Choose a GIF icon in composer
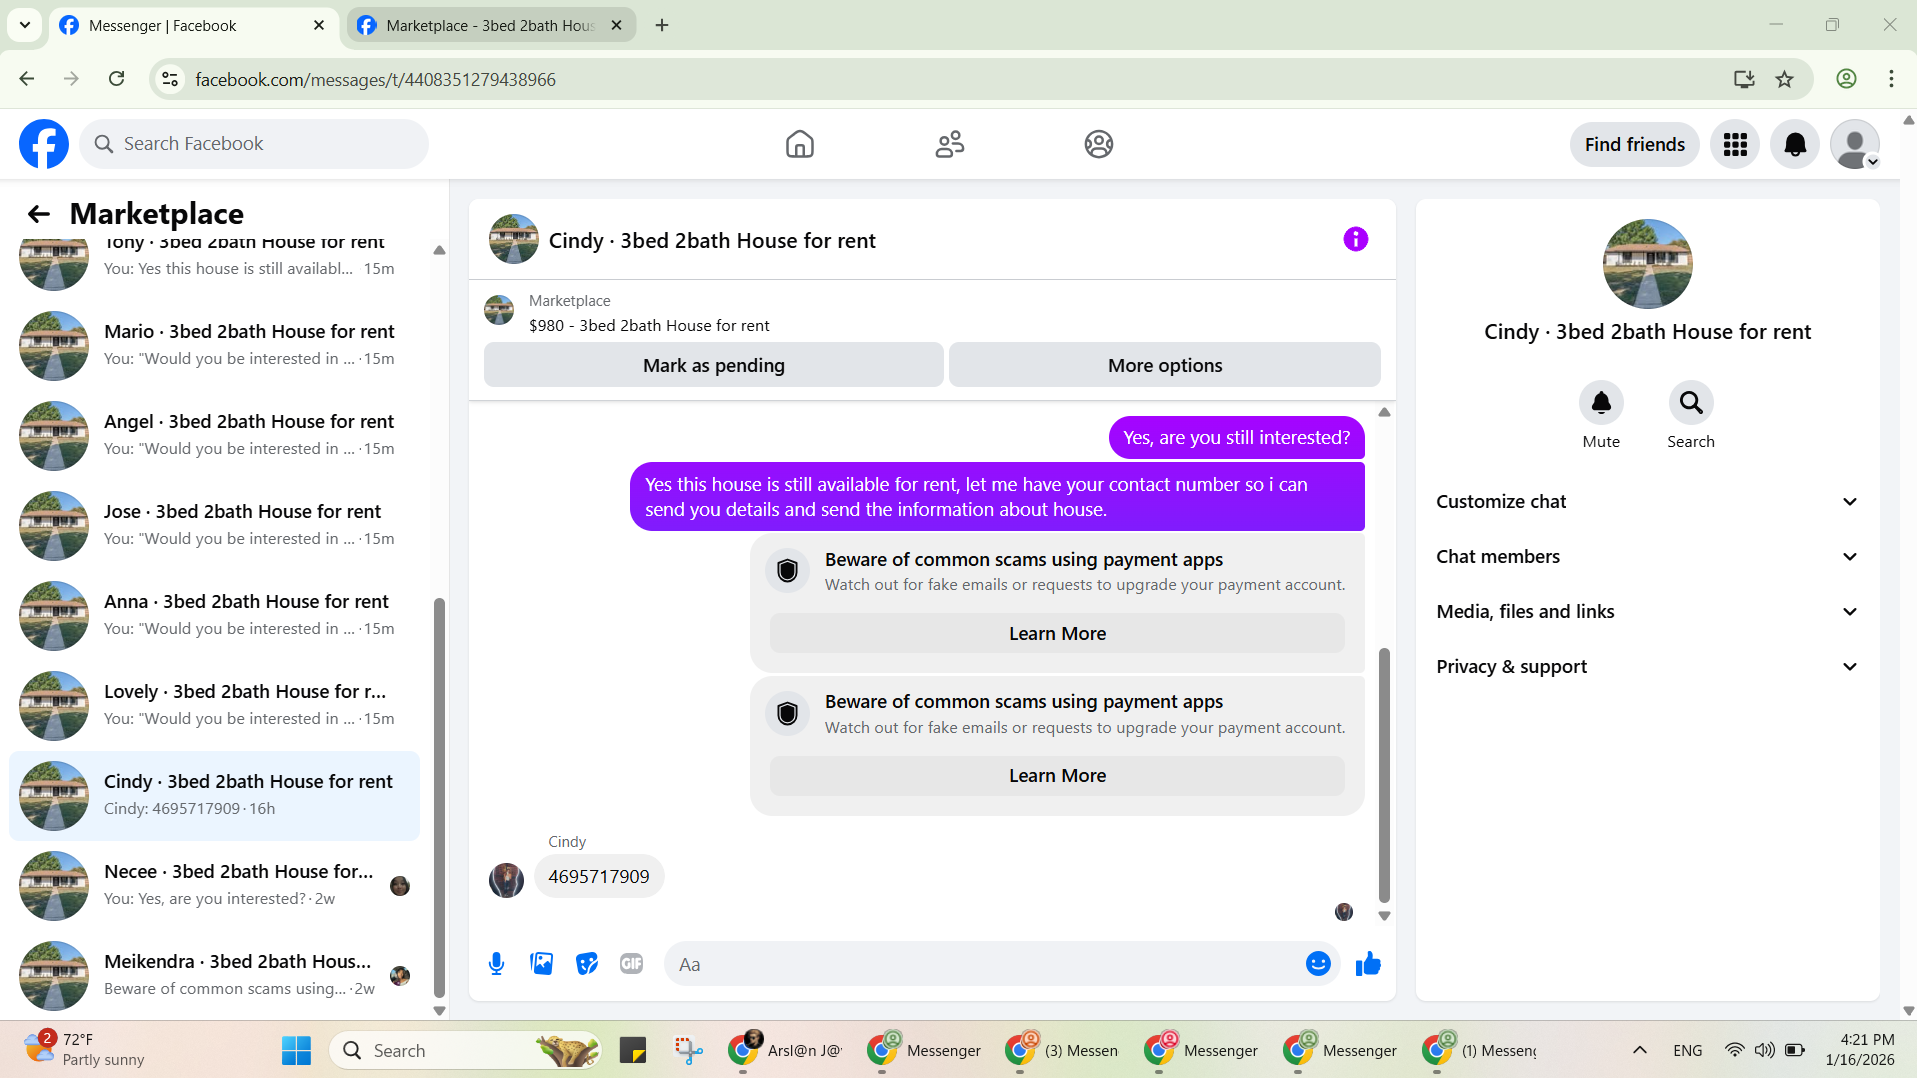1917x1078 pixels. click(x=631, y=964)
